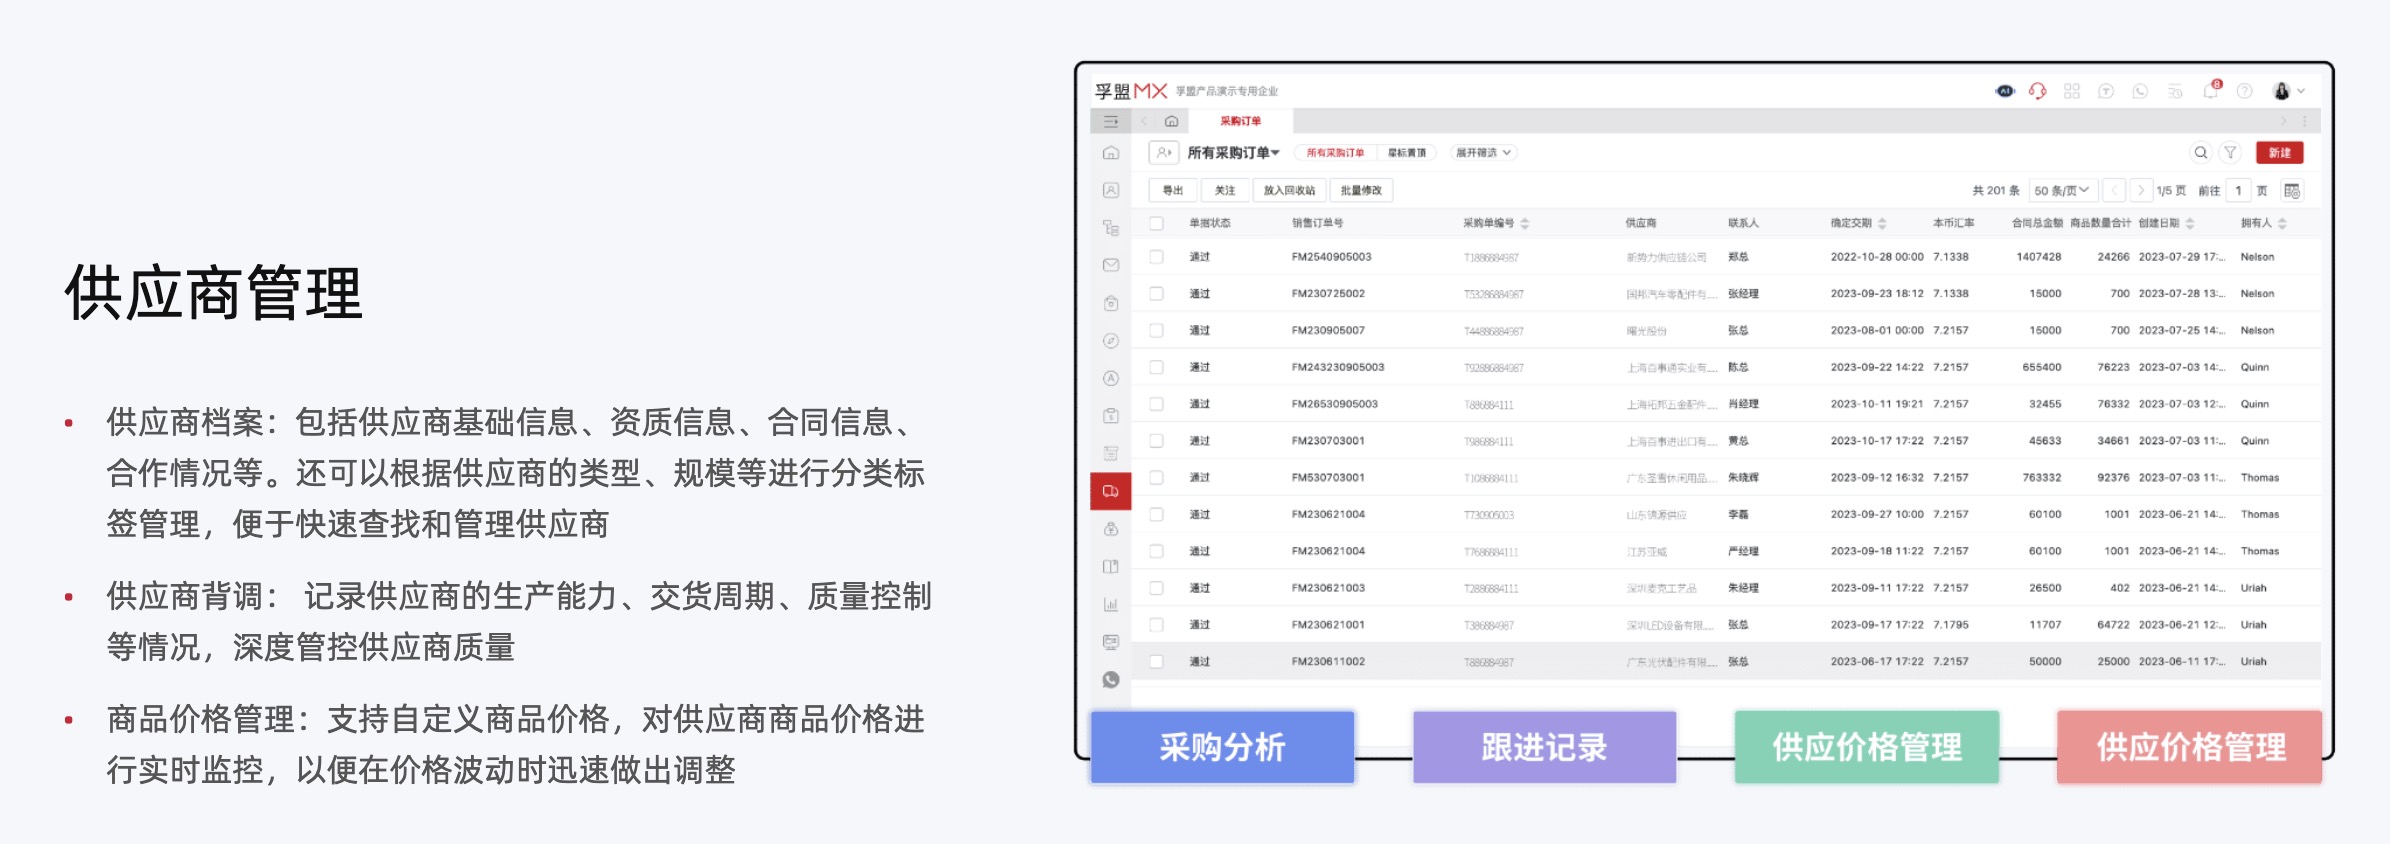Toggle the select-all checkbox in table header
The width and height of the screenshot is (2390, 844).
[1157, 223]
